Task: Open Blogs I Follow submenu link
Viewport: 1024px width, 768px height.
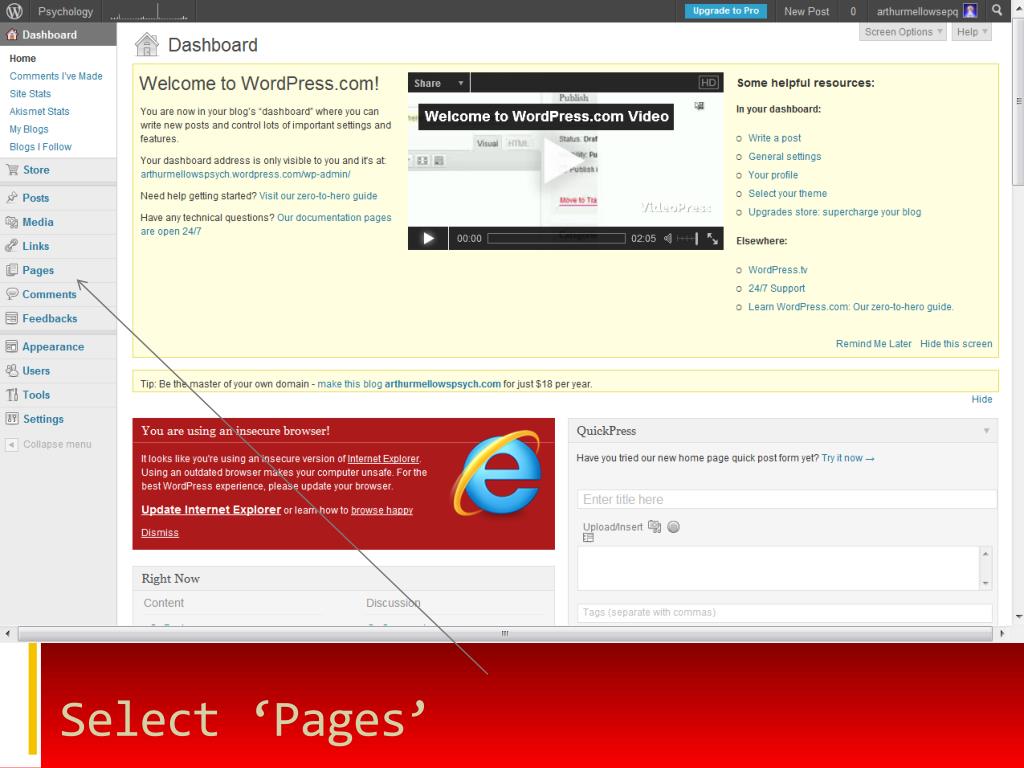Action: tap(40, 147)
